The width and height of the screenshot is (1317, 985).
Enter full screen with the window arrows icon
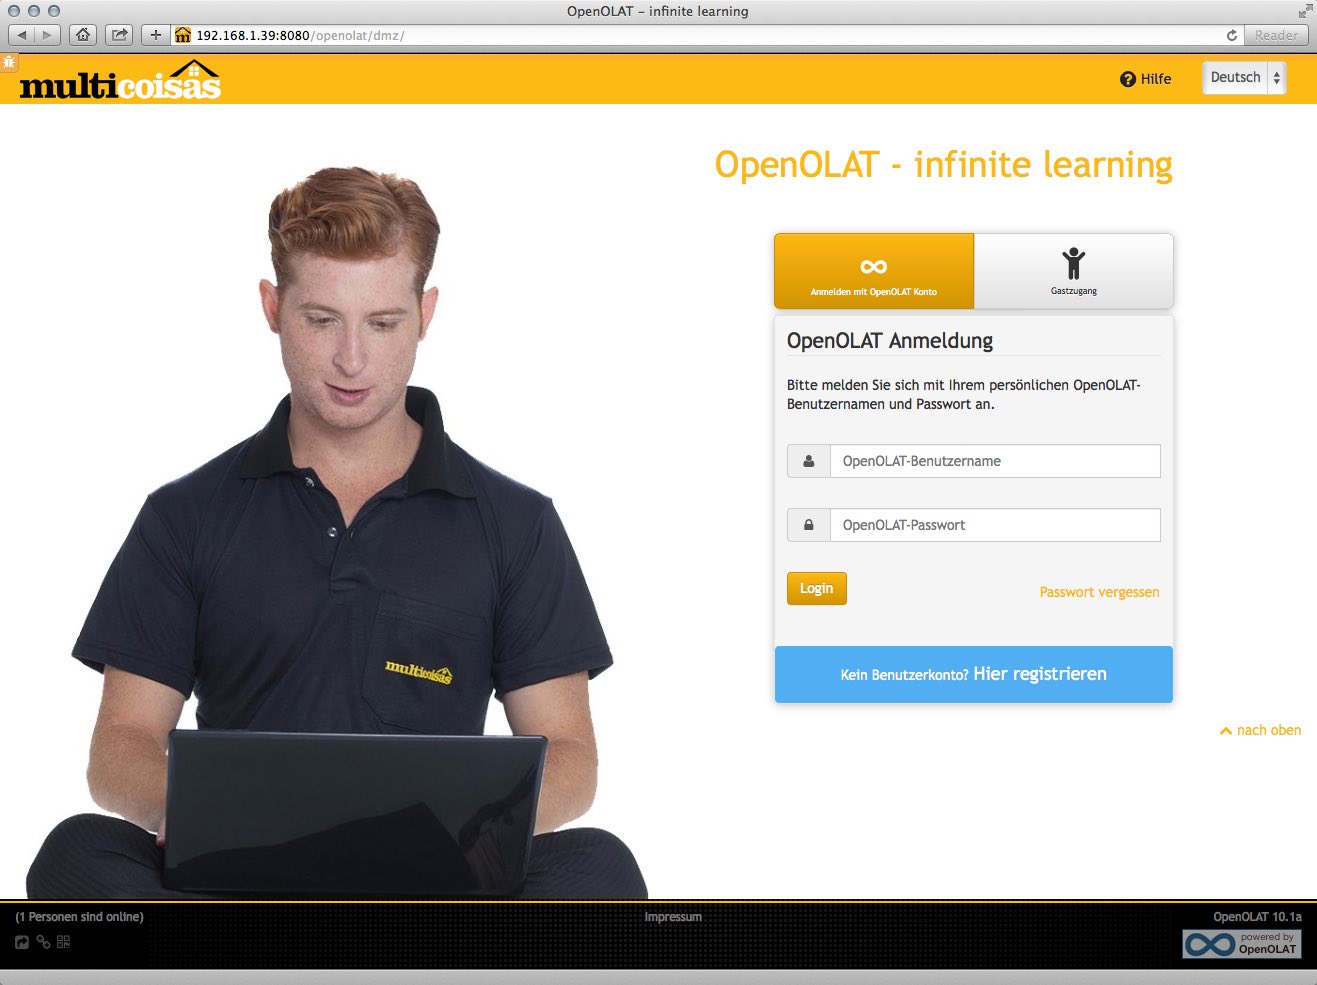(x=1305, y=11)
